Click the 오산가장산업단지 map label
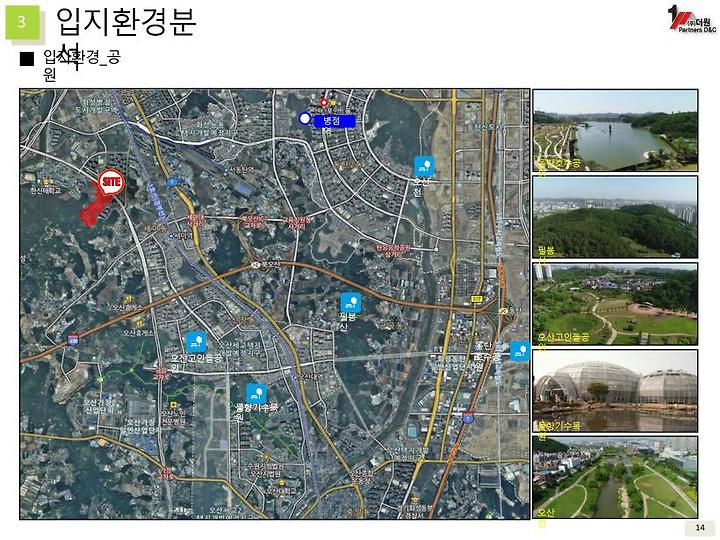Screen dimensions: 720x540 tap(98, 406)
